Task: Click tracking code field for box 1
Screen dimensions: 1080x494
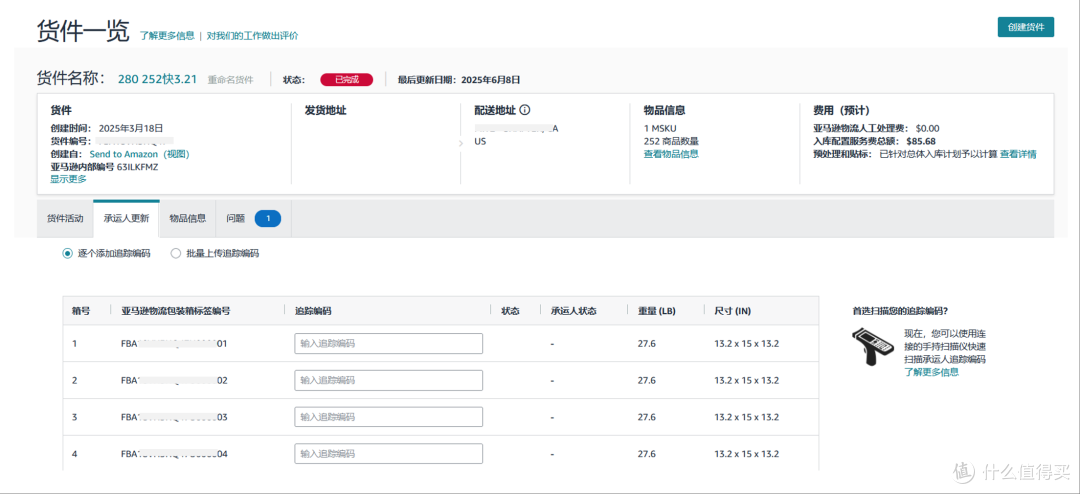Action: pyautogui.click(x=388, y=343)
